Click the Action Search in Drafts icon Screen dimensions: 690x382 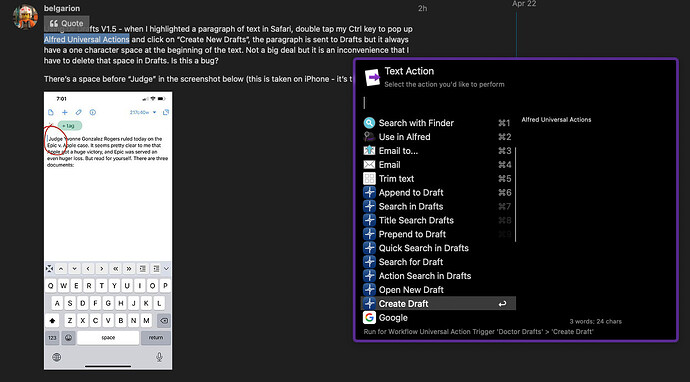369,276
